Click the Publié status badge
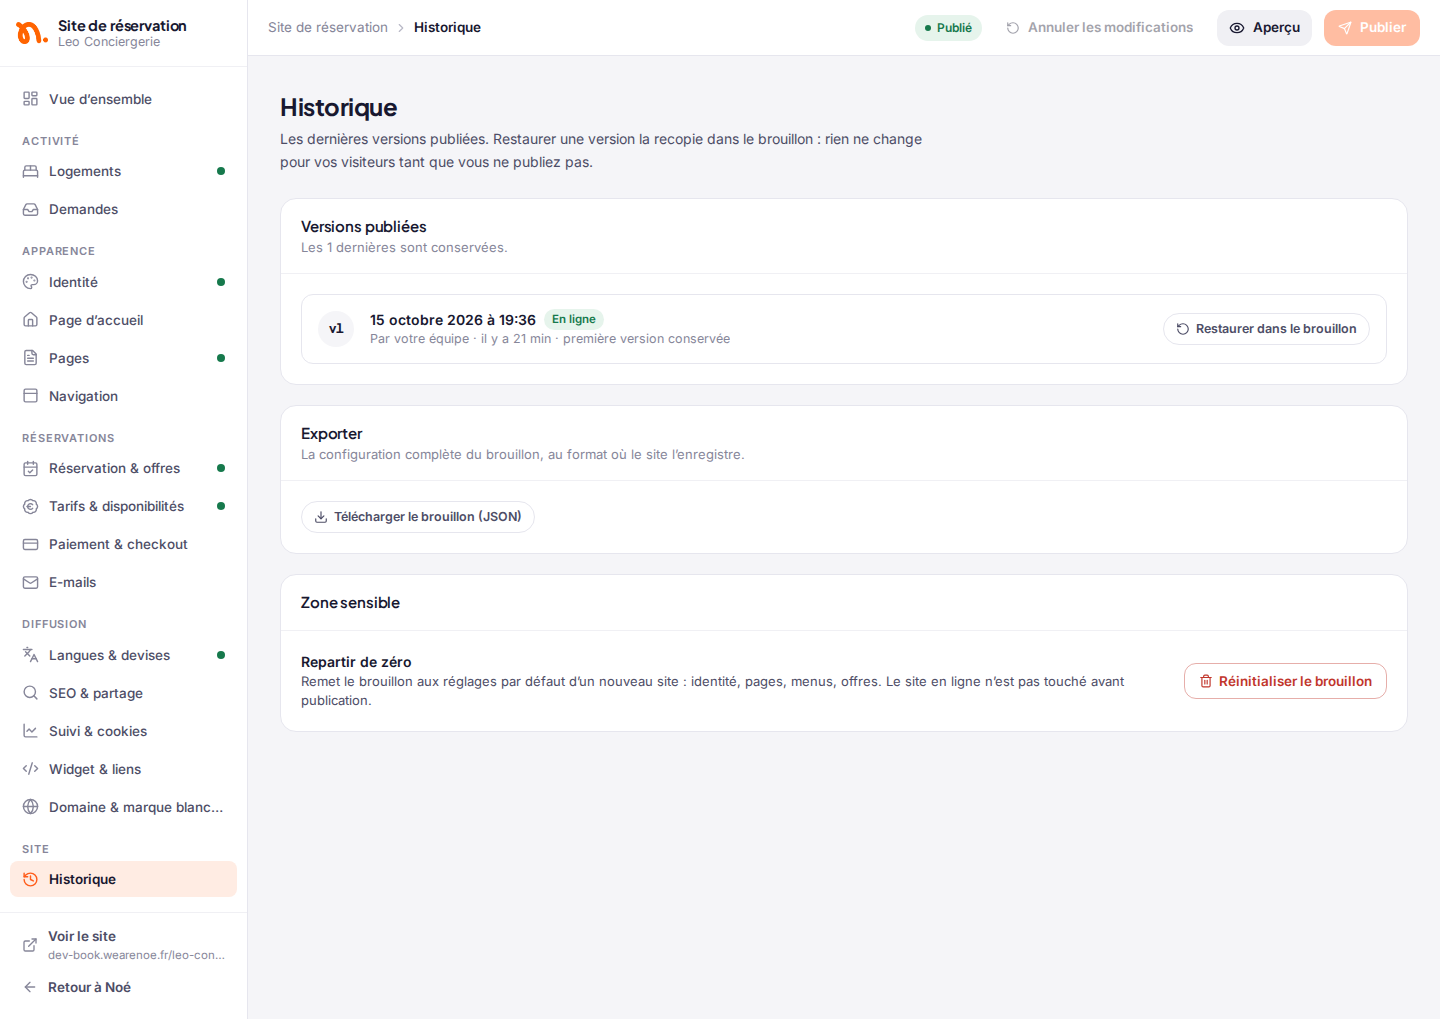 [x=948, y=28]
